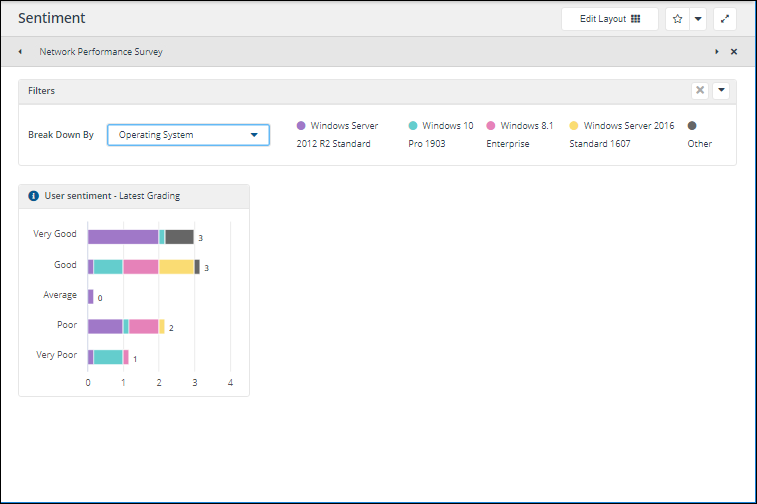This screenshot has width=757, height=504.
Task: Click the Edit Layout button
Action: tap(609, 19)
